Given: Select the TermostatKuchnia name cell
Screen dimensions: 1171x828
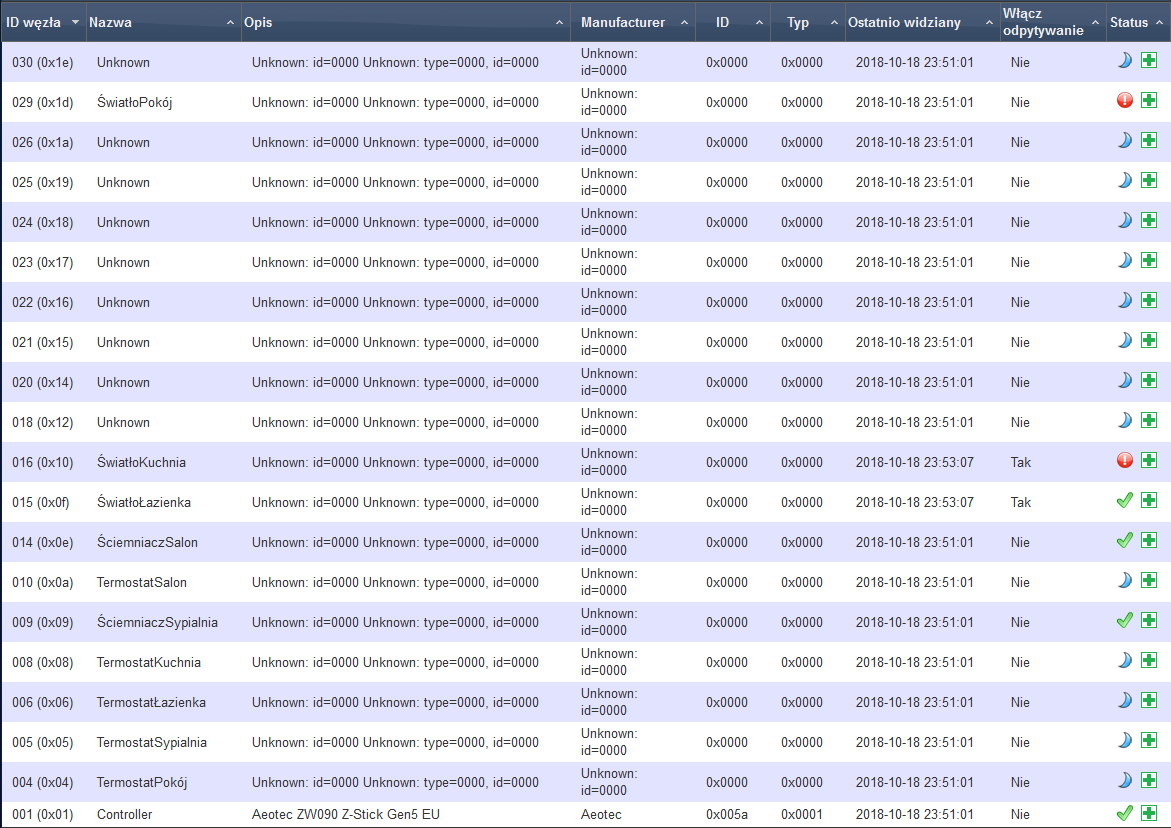Looking at the screenshot, I should point(149,662).
